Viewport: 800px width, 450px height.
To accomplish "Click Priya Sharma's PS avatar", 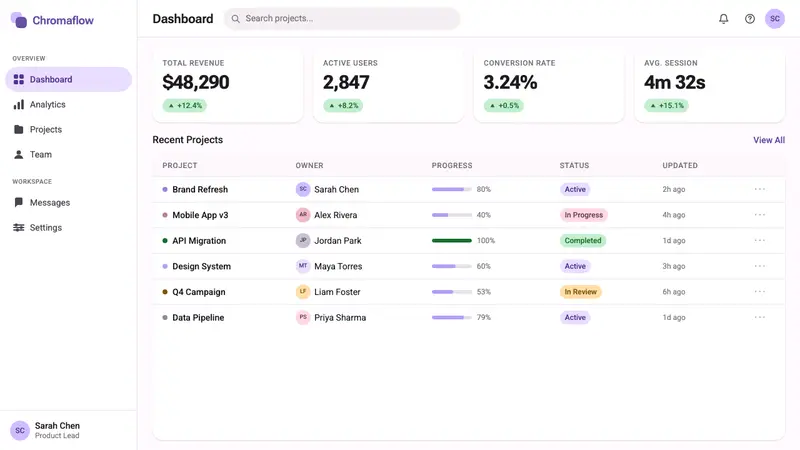I will [303, 317].
